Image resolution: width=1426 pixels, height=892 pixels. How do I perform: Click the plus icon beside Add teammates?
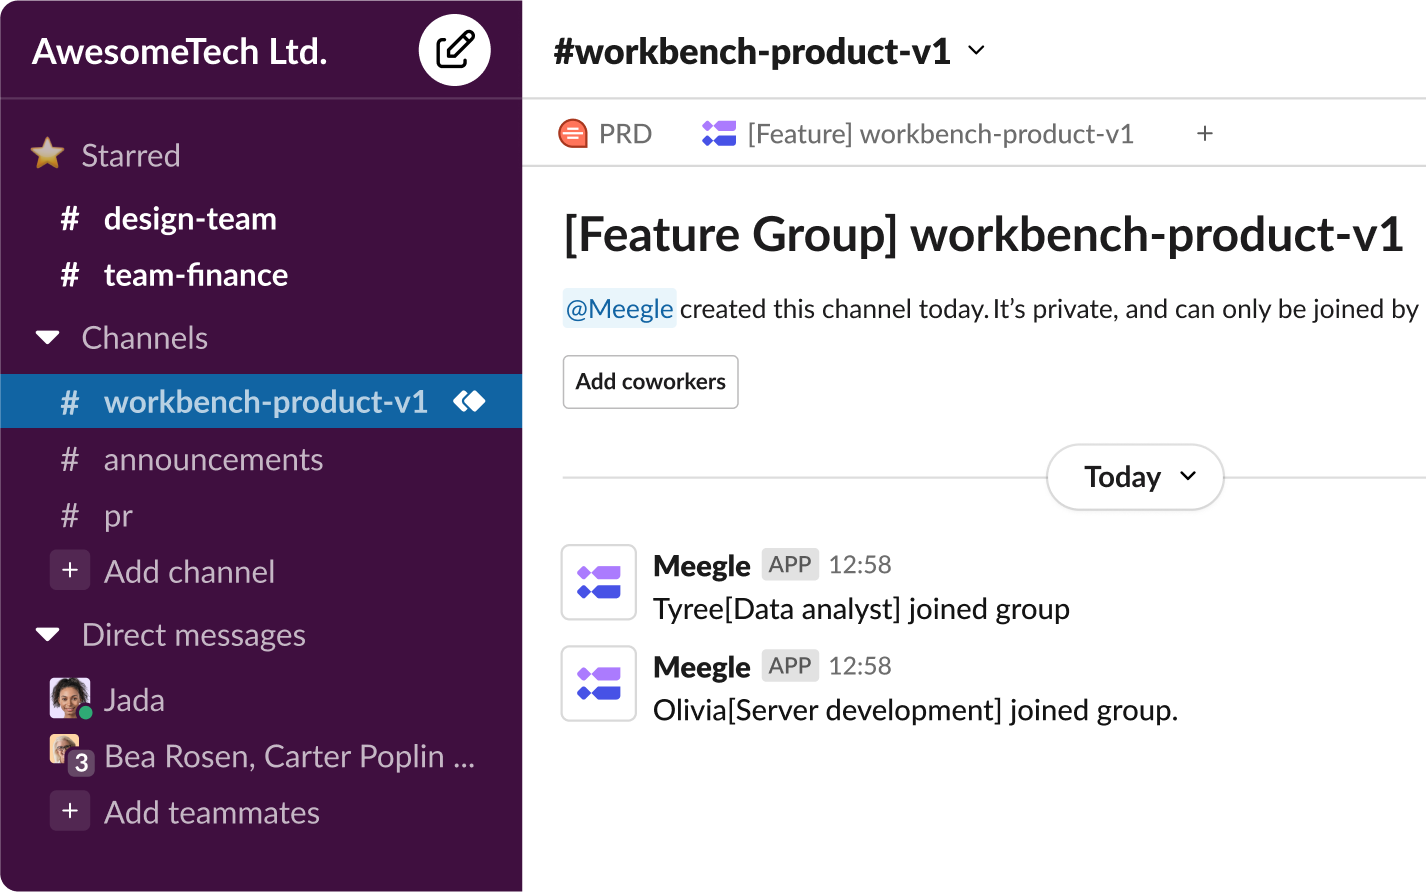coord(70,810)
